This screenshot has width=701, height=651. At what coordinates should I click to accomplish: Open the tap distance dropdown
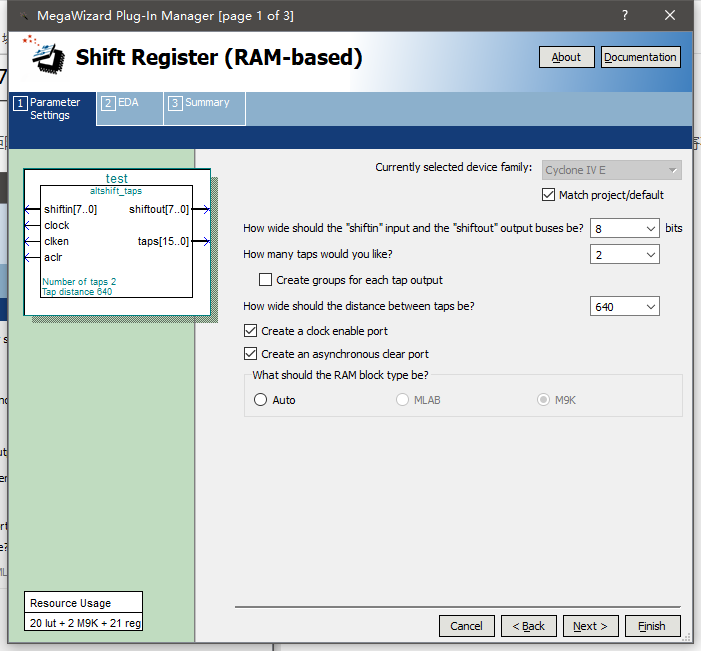tap(625, 307)
